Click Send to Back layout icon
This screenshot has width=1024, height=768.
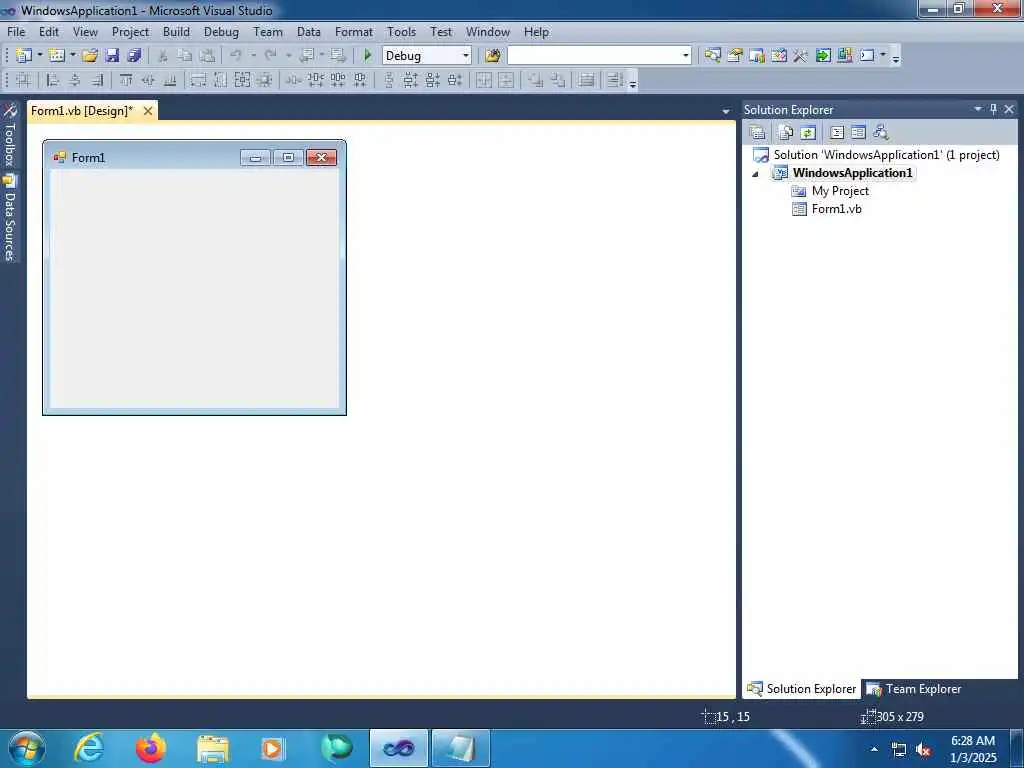pos(558,80)
